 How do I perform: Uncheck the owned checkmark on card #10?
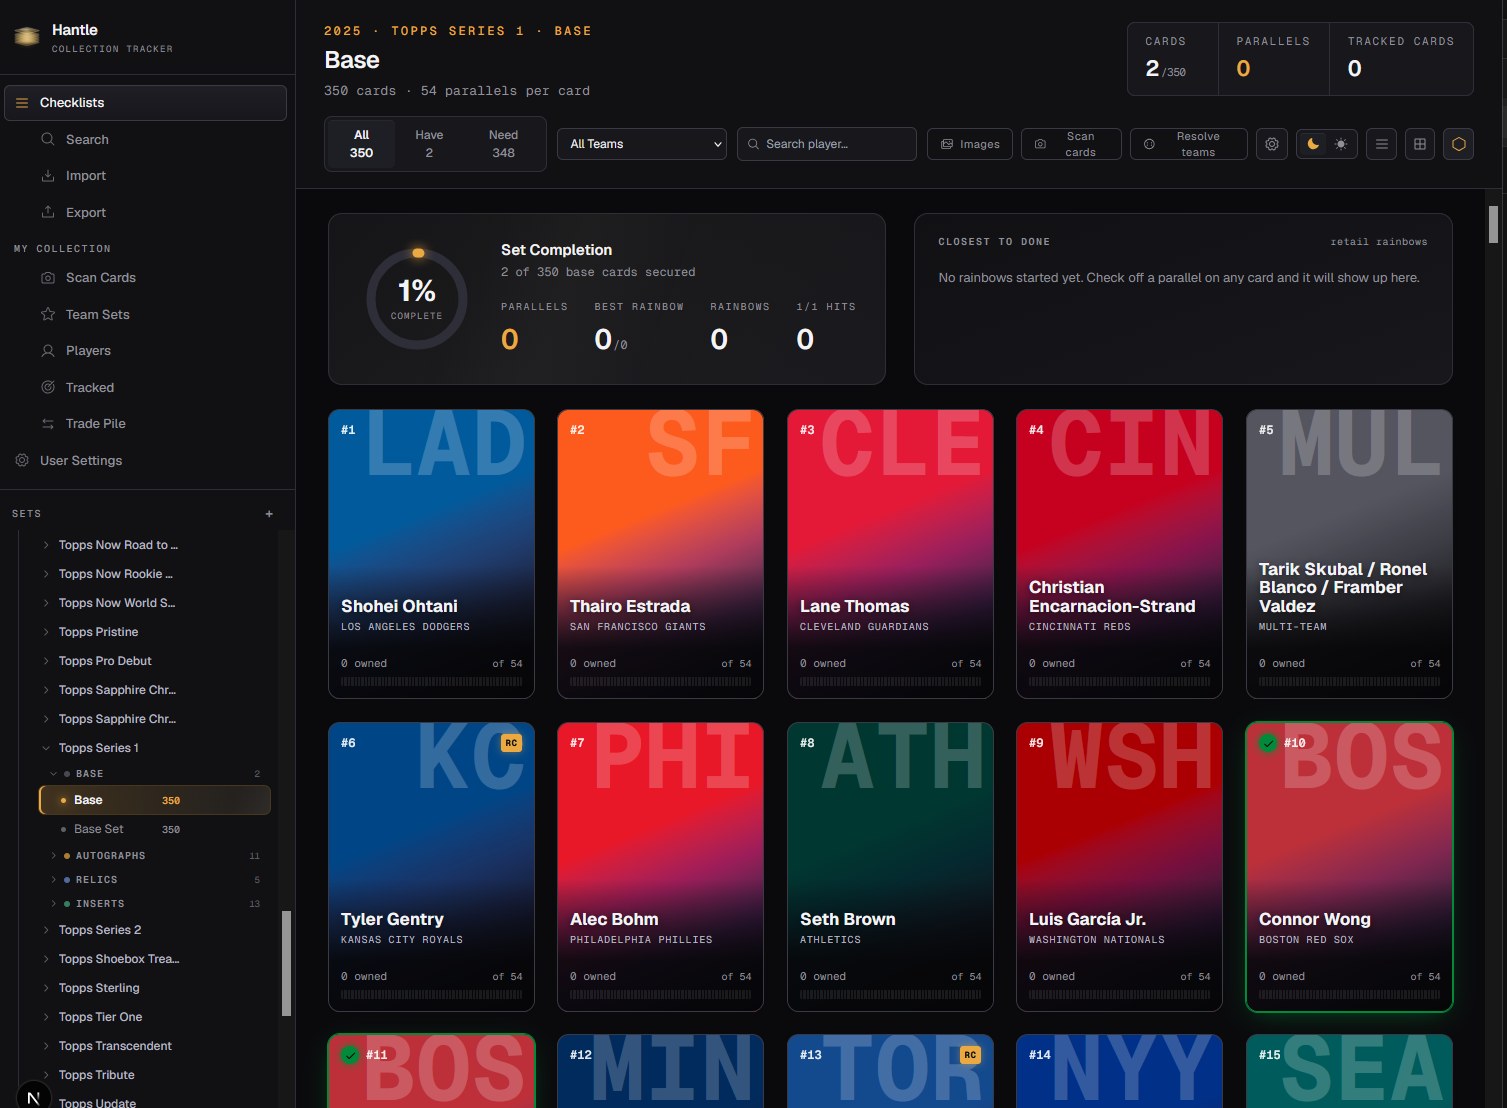1269,743
